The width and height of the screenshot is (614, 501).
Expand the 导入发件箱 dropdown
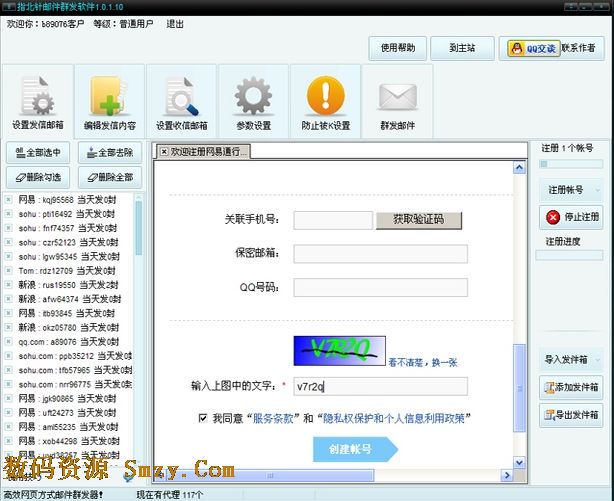598,360
